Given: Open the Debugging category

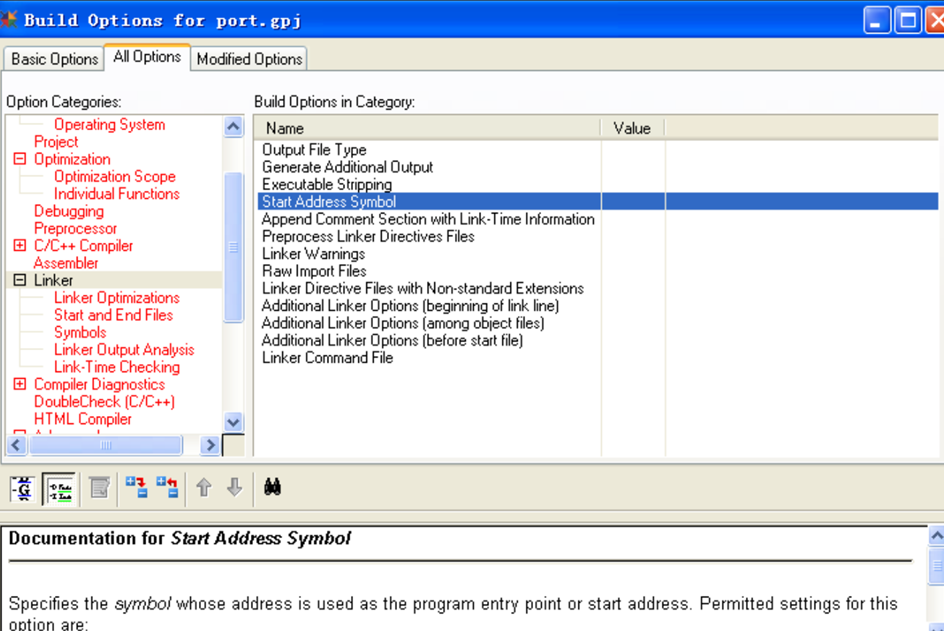Looking at the screenshot, I should point(69,211).
